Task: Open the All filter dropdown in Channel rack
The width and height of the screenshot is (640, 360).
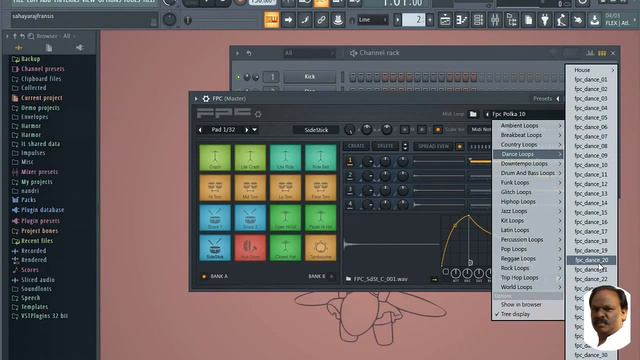Action: click(309, 53)
